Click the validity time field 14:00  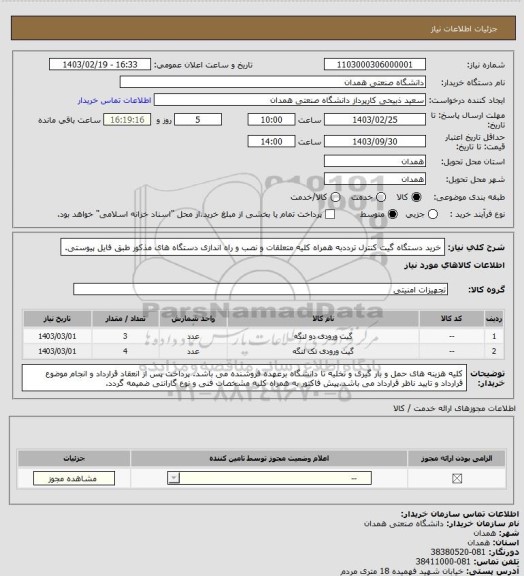(272, 141)
